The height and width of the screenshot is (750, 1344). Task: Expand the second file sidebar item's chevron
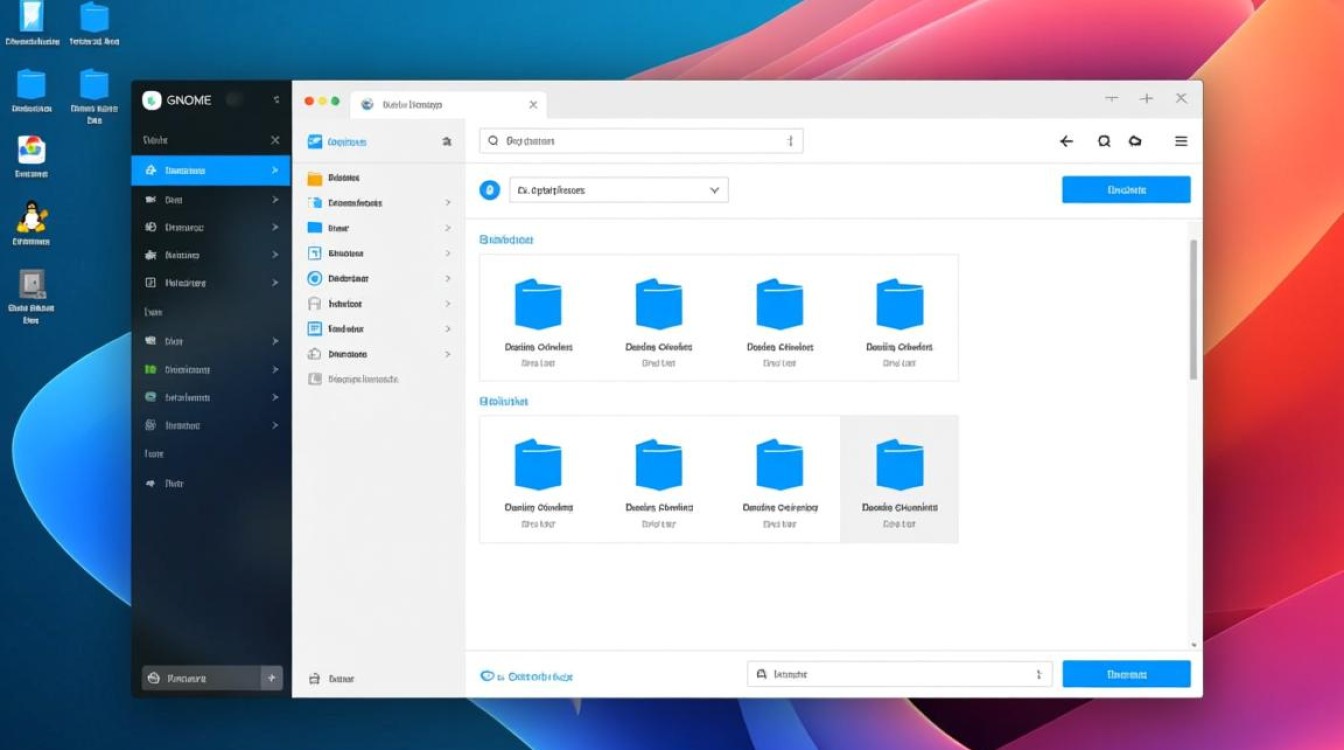point(447,203)
